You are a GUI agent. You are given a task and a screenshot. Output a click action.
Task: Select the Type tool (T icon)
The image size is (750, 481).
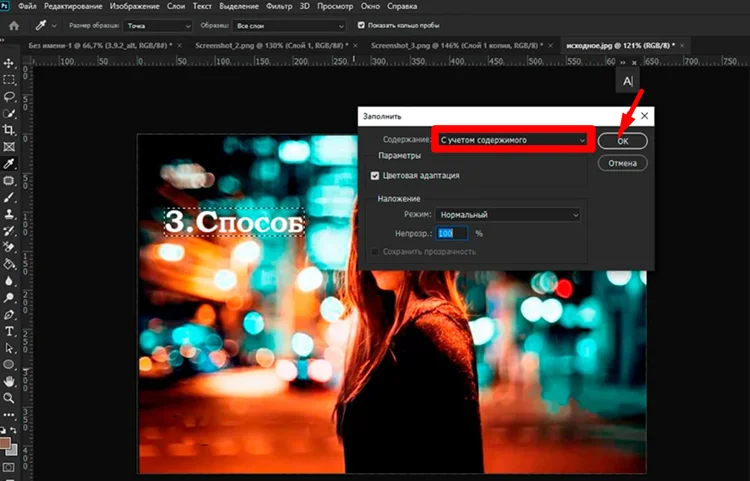[9, 331]
